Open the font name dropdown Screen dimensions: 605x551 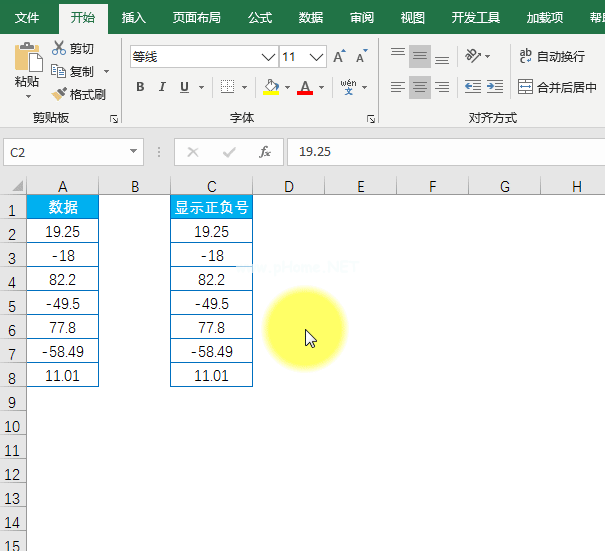click(268, 57)
